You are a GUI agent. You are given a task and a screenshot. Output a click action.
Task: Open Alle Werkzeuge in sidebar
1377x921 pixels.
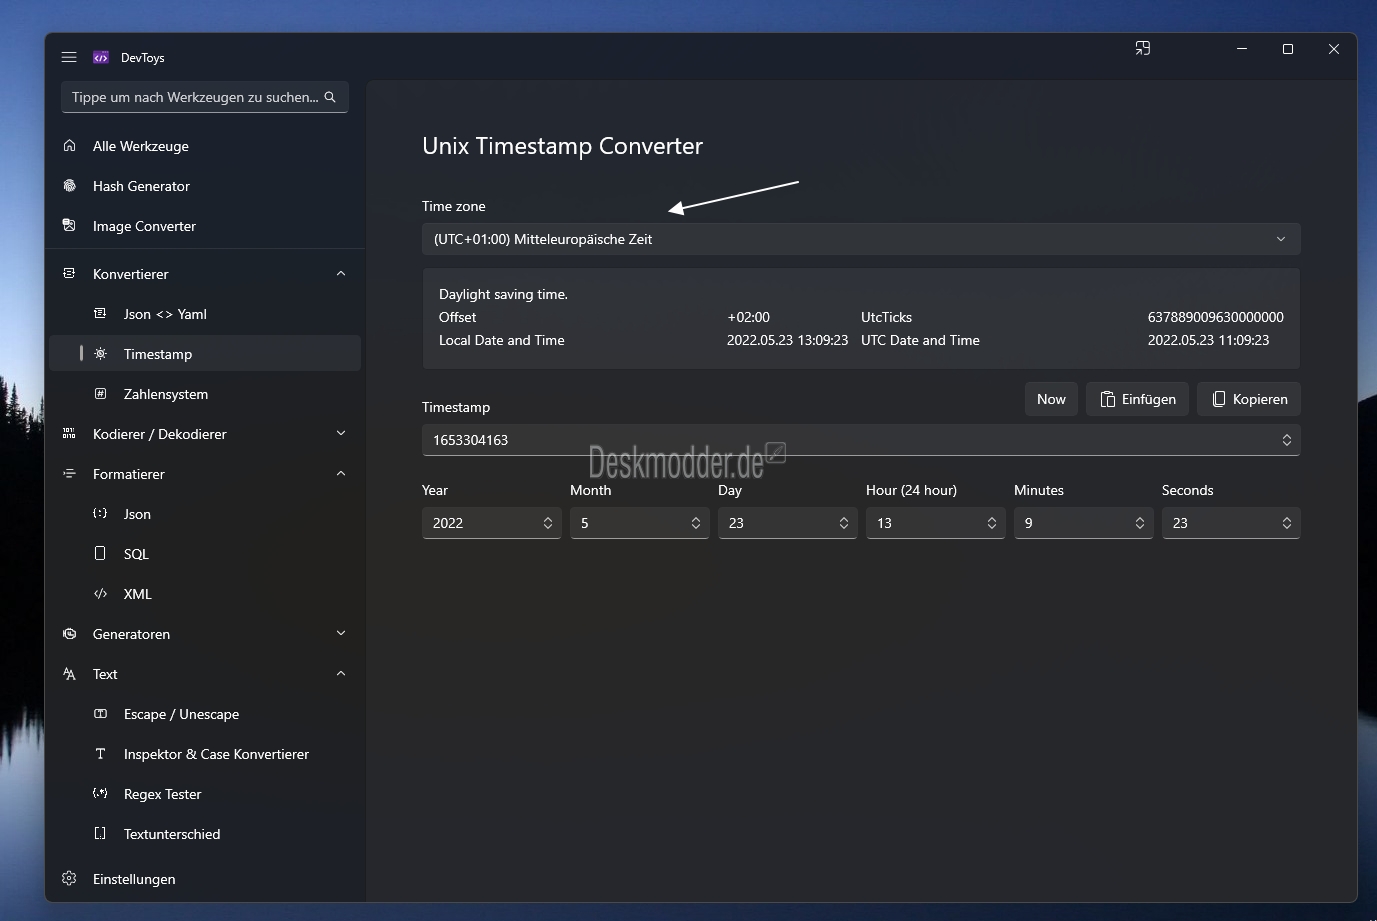pyautogui.click(x=205, y=146)
